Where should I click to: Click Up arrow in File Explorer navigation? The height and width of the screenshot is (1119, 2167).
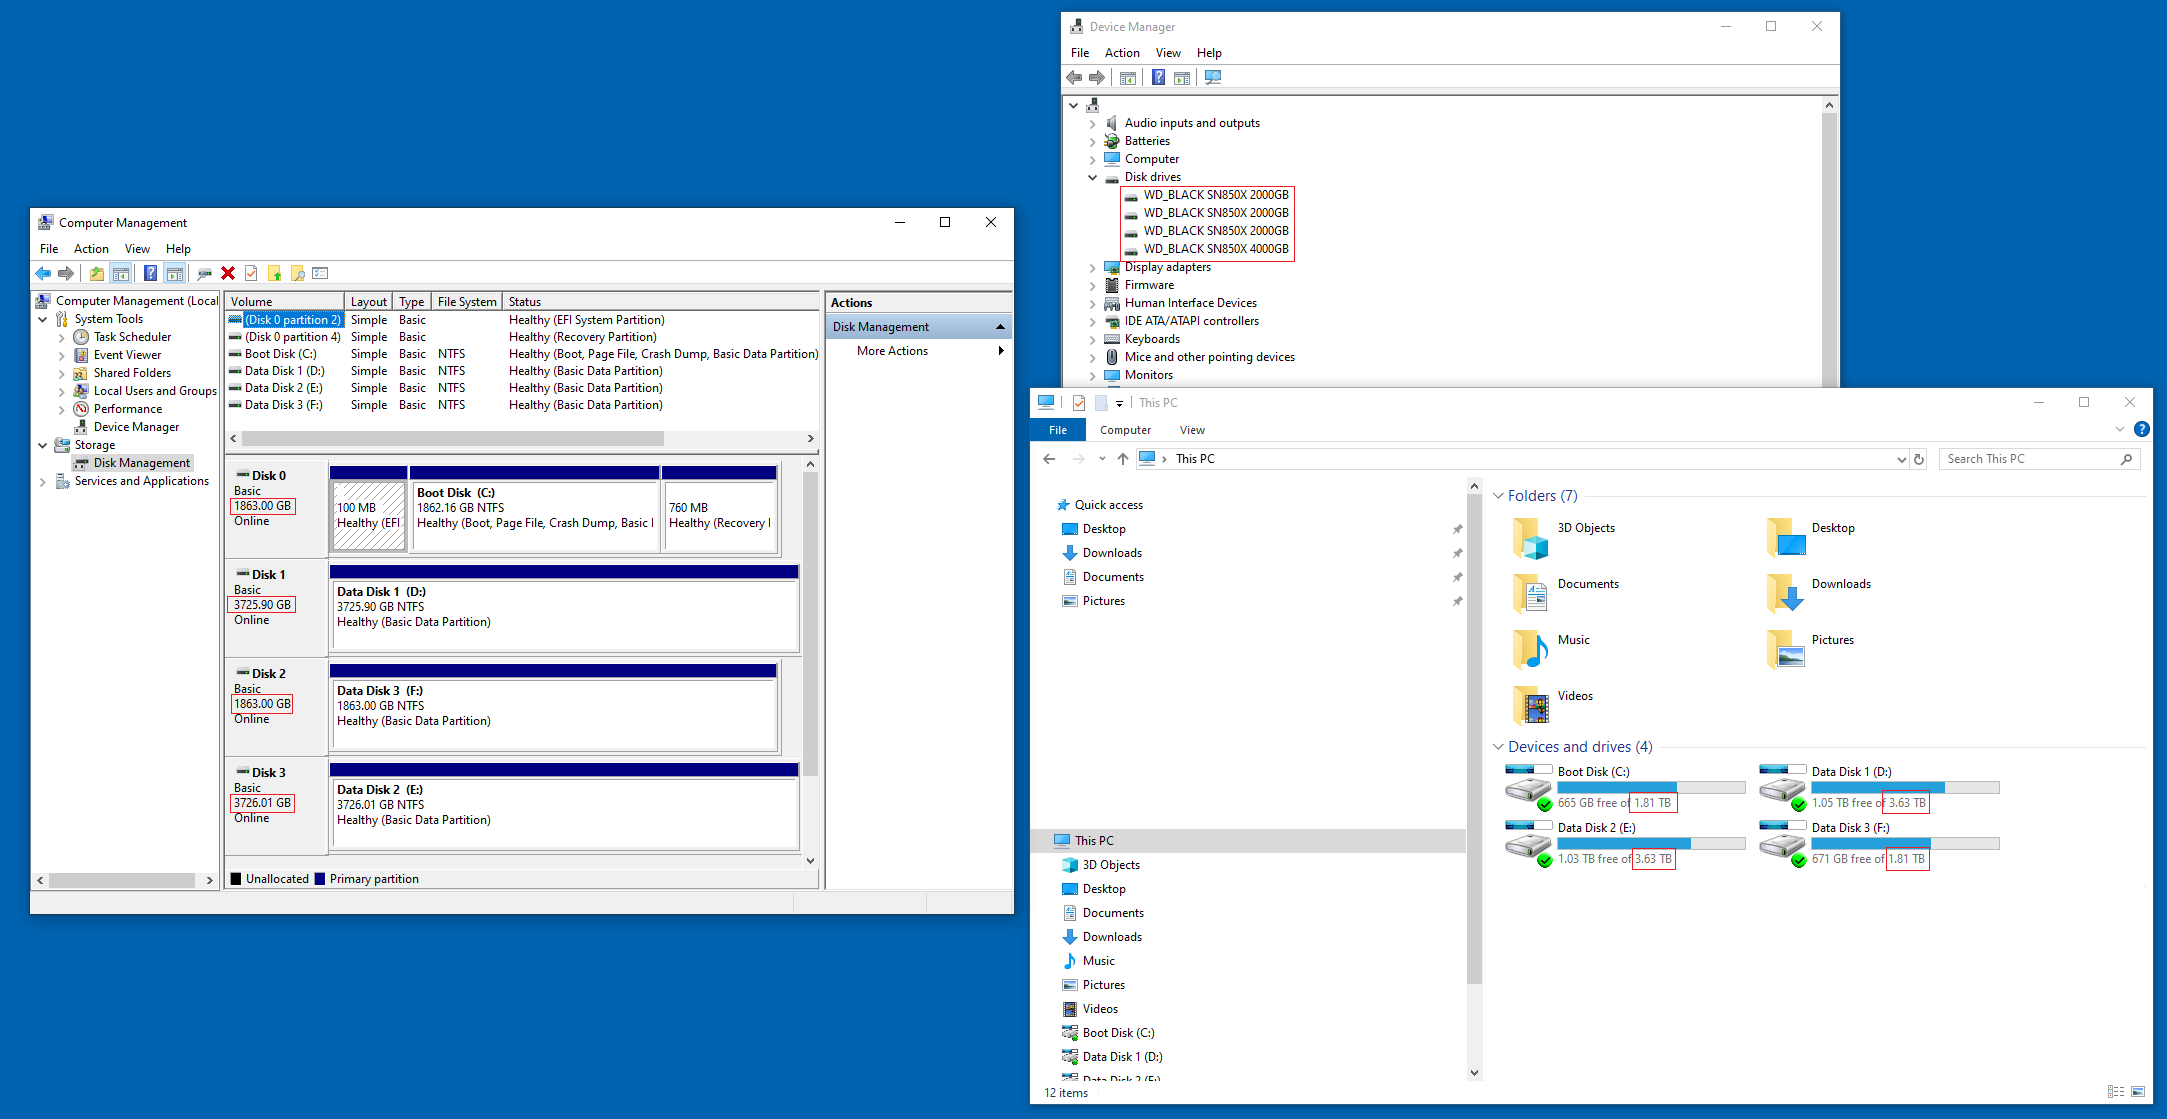1123,459
